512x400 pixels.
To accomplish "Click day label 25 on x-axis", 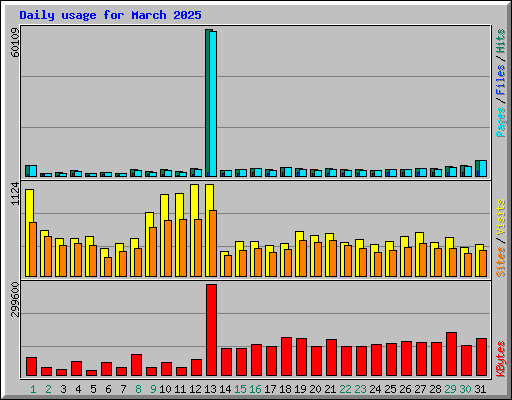I will (x=390, y=389).
